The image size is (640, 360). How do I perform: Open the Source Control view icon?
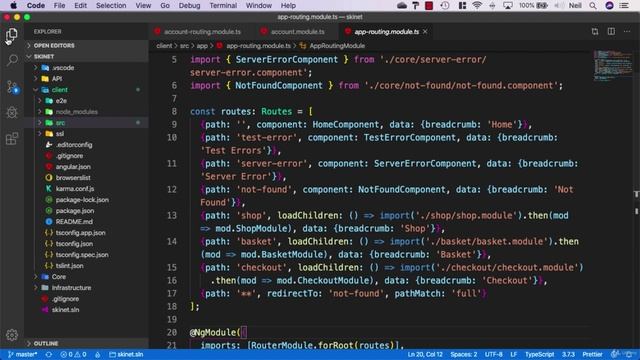12,87
